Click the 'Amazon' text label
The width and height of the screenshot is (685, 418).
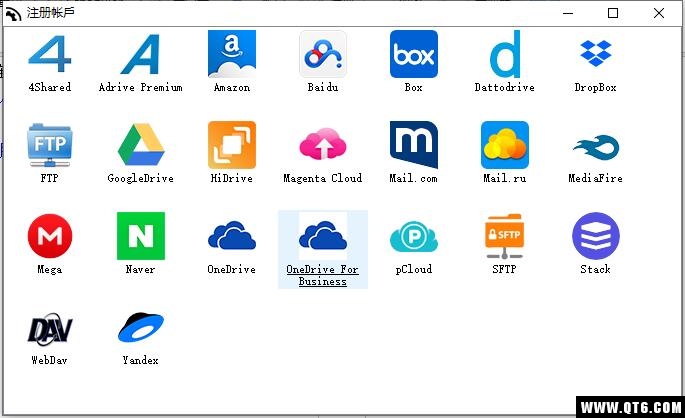(232, 87)
